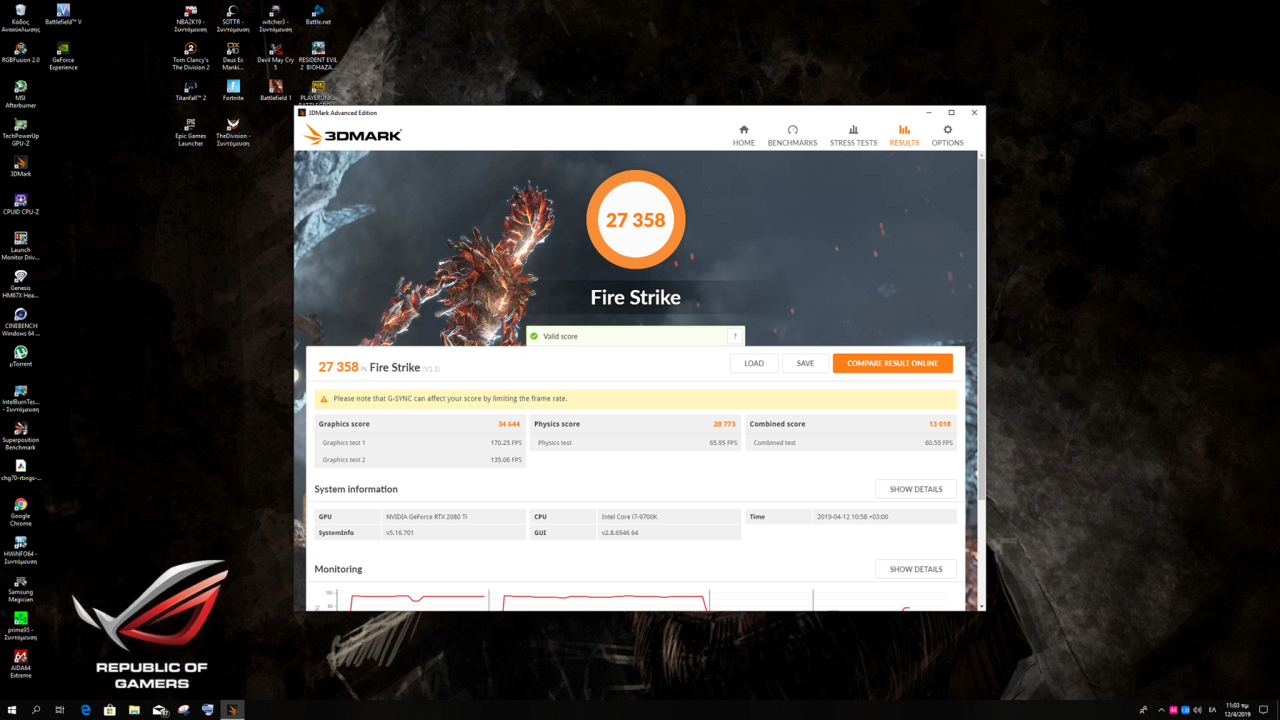1280x720 pixels.
Task: Open GeForce Experience desktop icon
Action: point(63,56)
